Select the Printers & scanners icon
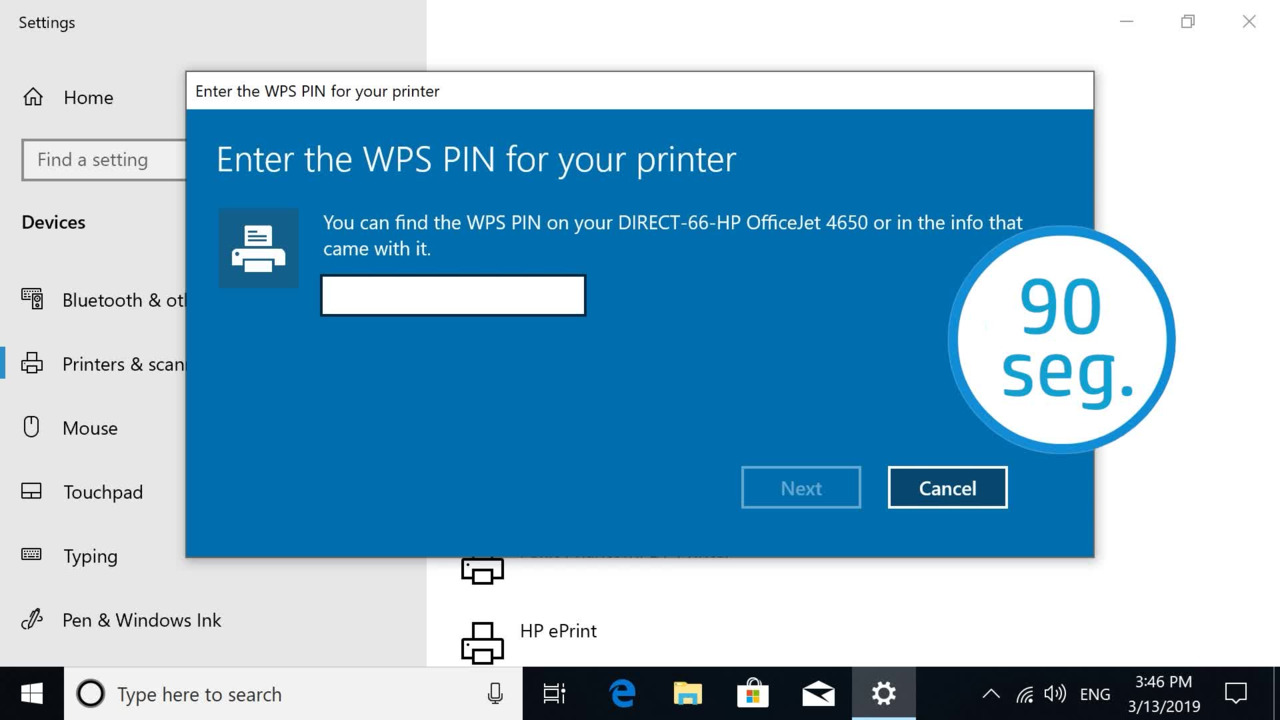Image resolution: width=1280 pixels, height=720 pixels. (32, 363)
